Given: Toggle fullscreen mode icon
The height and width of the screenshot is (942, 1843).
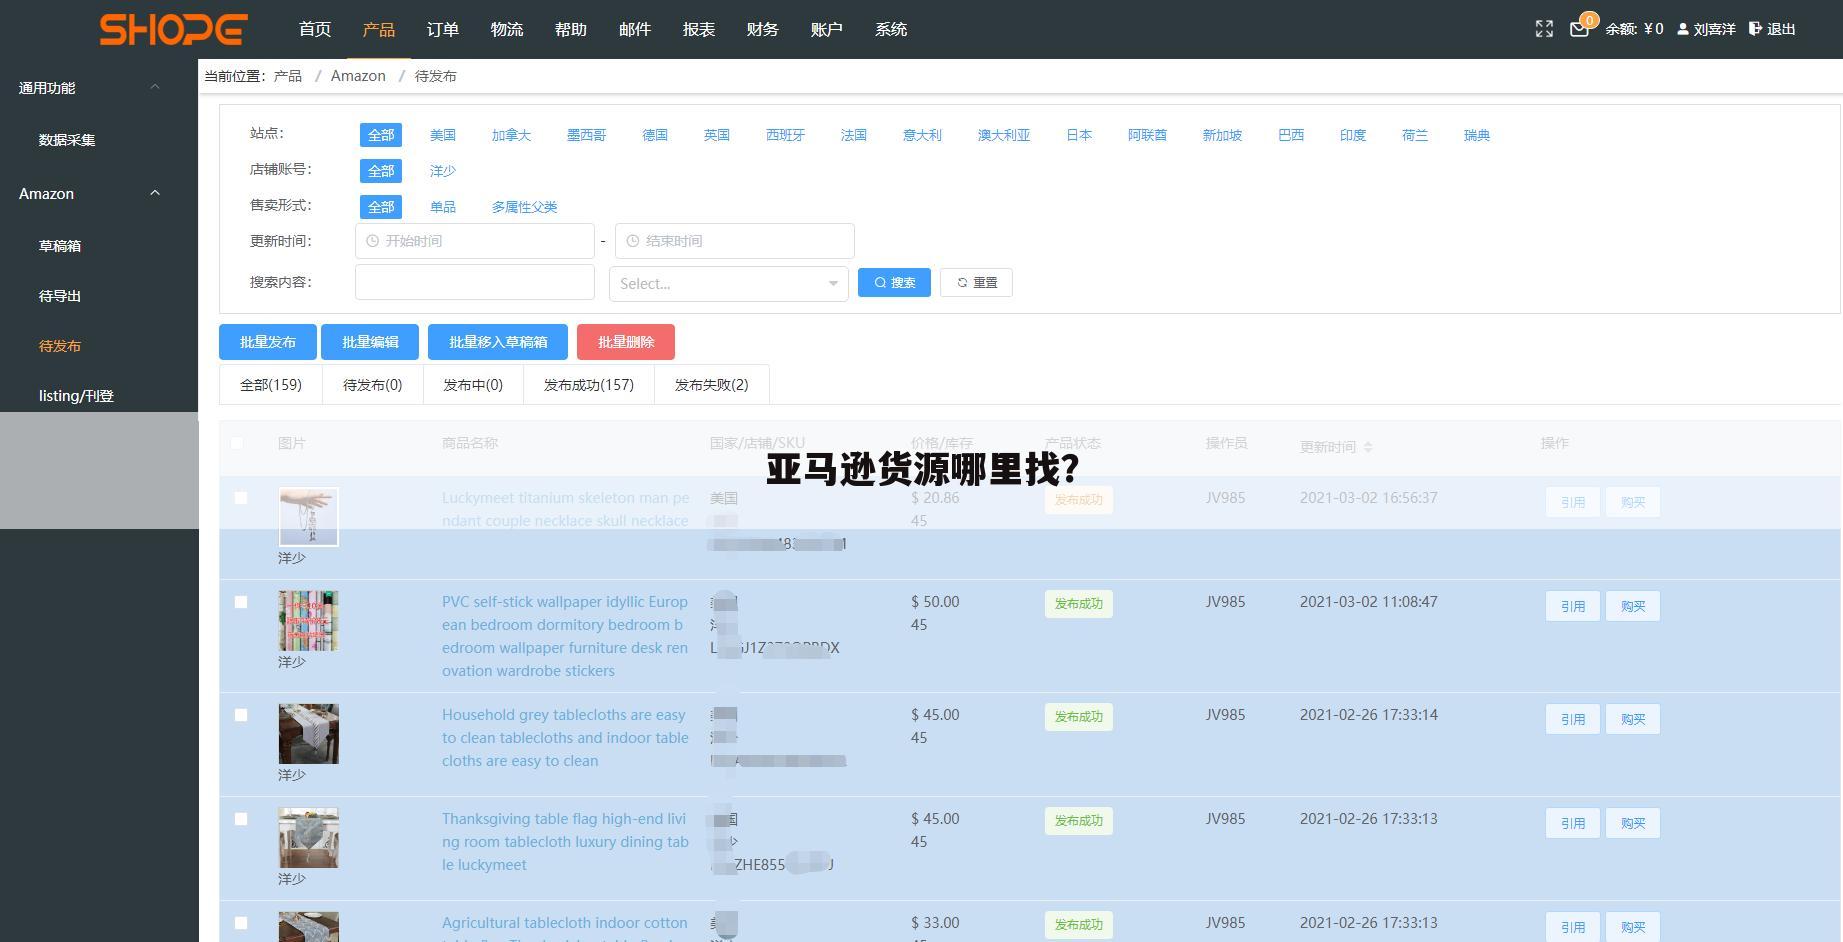Looking at the screenshot, I should tap(1544, 29).
